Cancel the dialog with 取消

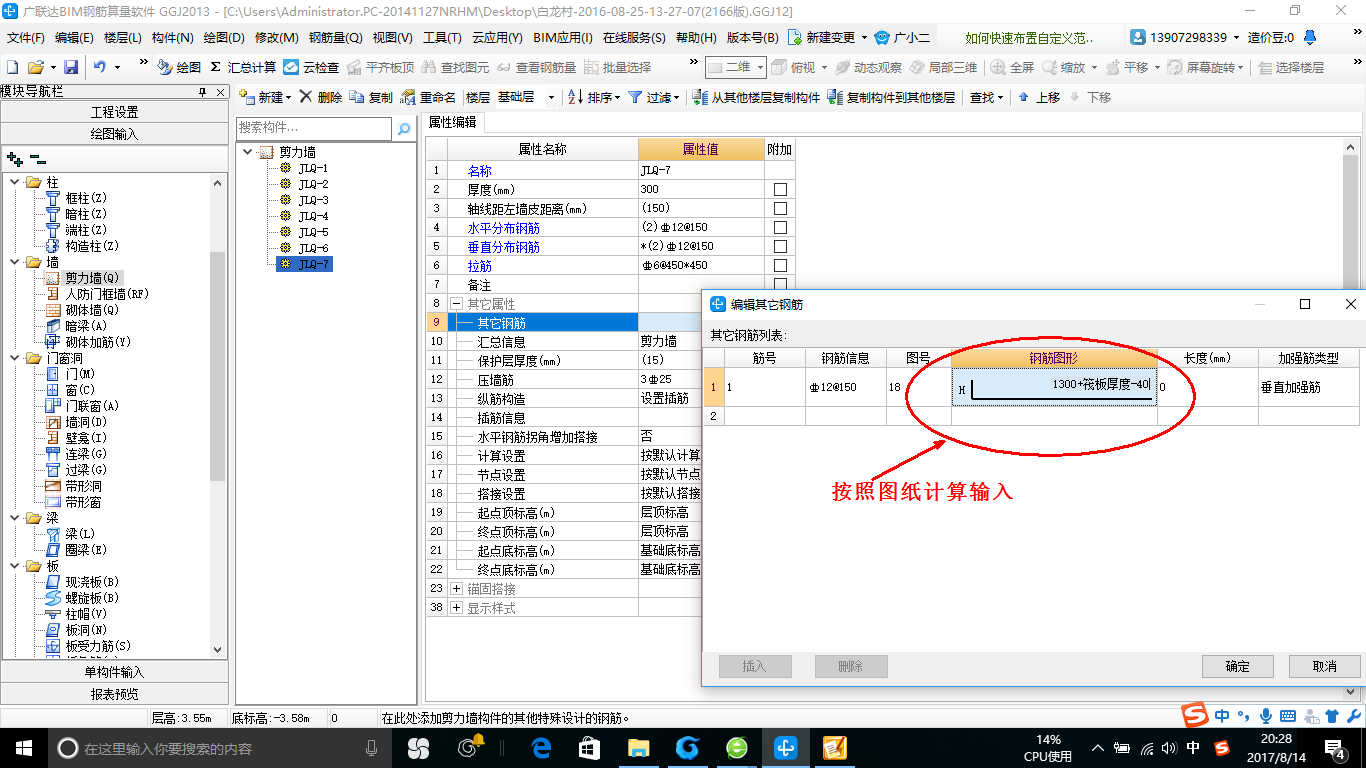click(1325, 666)
